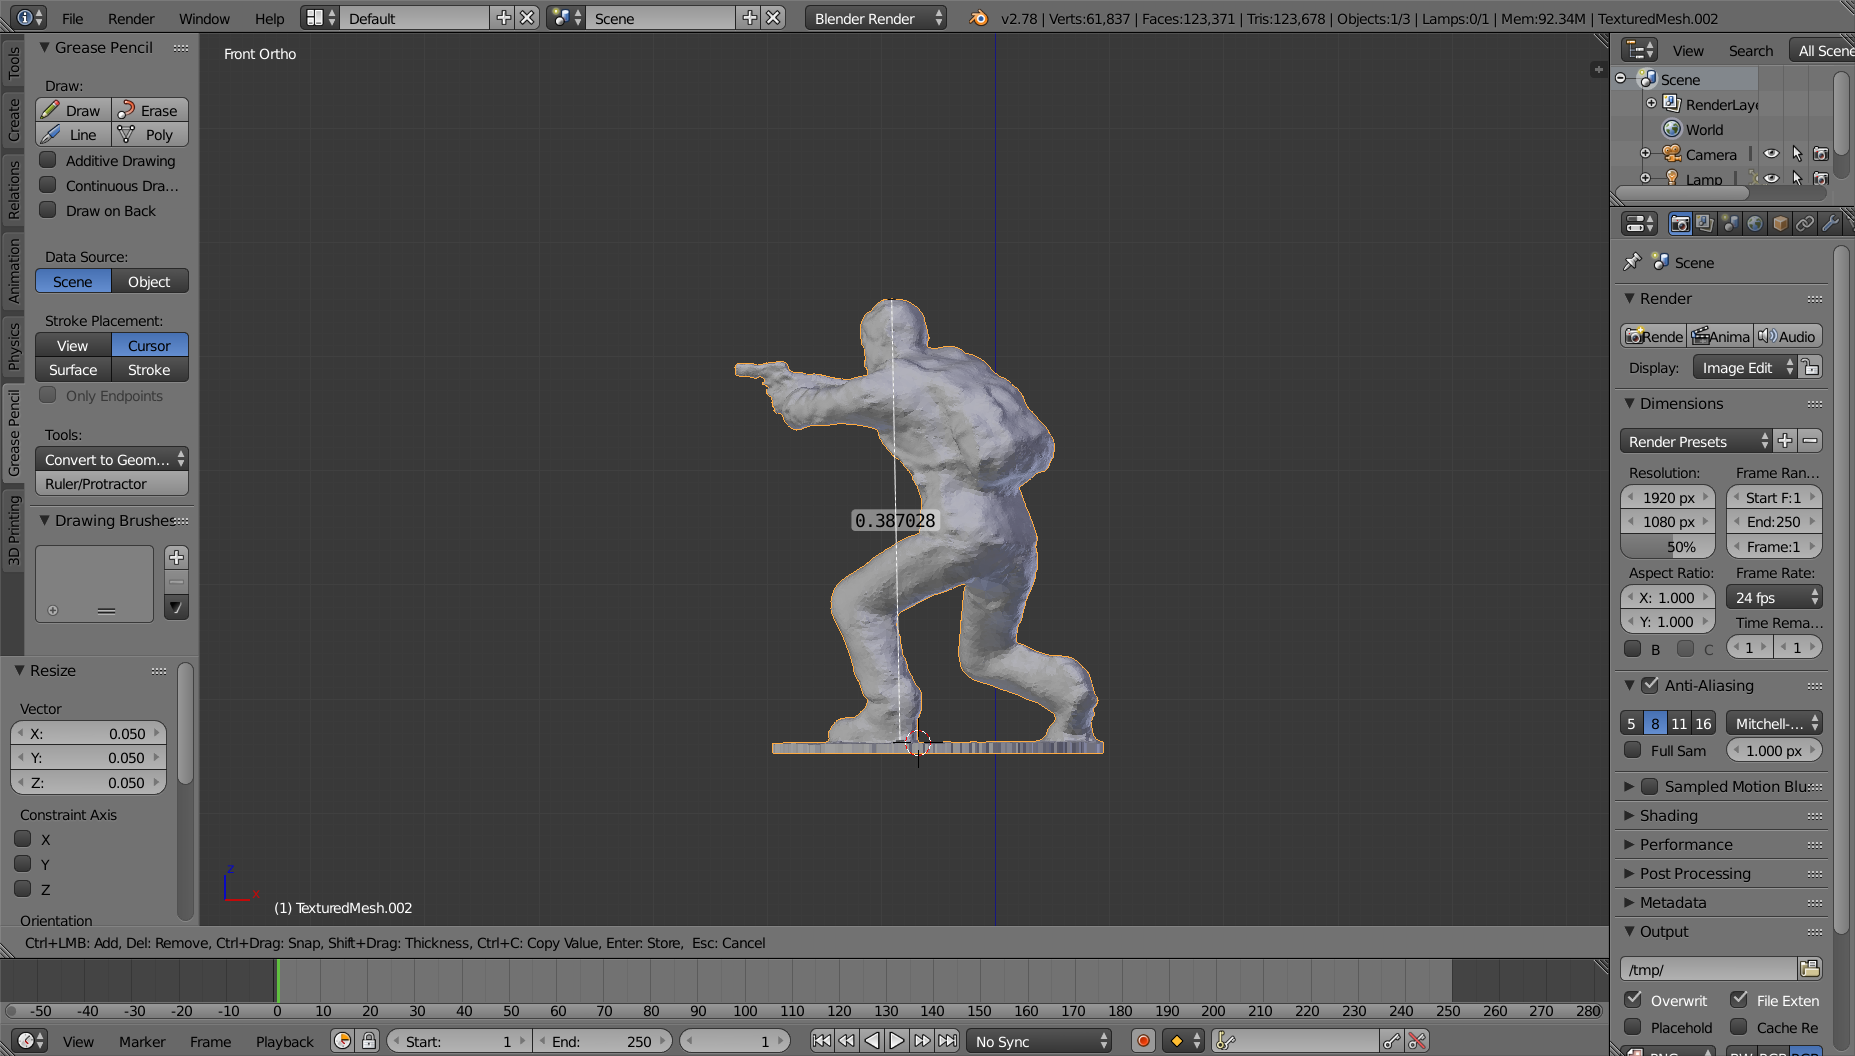
Task: Open the Render menu in top bar
Action: pyautogui.click(x=131, y=18)
